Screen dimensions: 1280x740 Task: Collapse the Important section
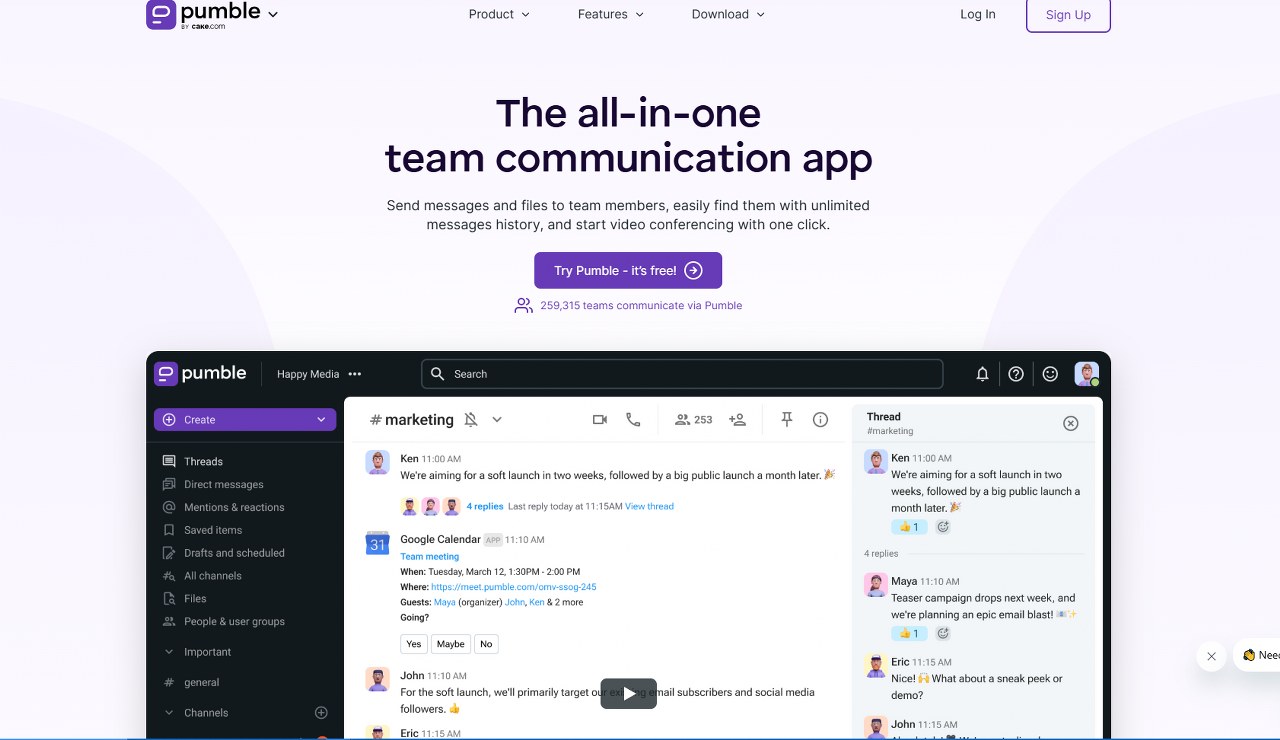point(169,652)
